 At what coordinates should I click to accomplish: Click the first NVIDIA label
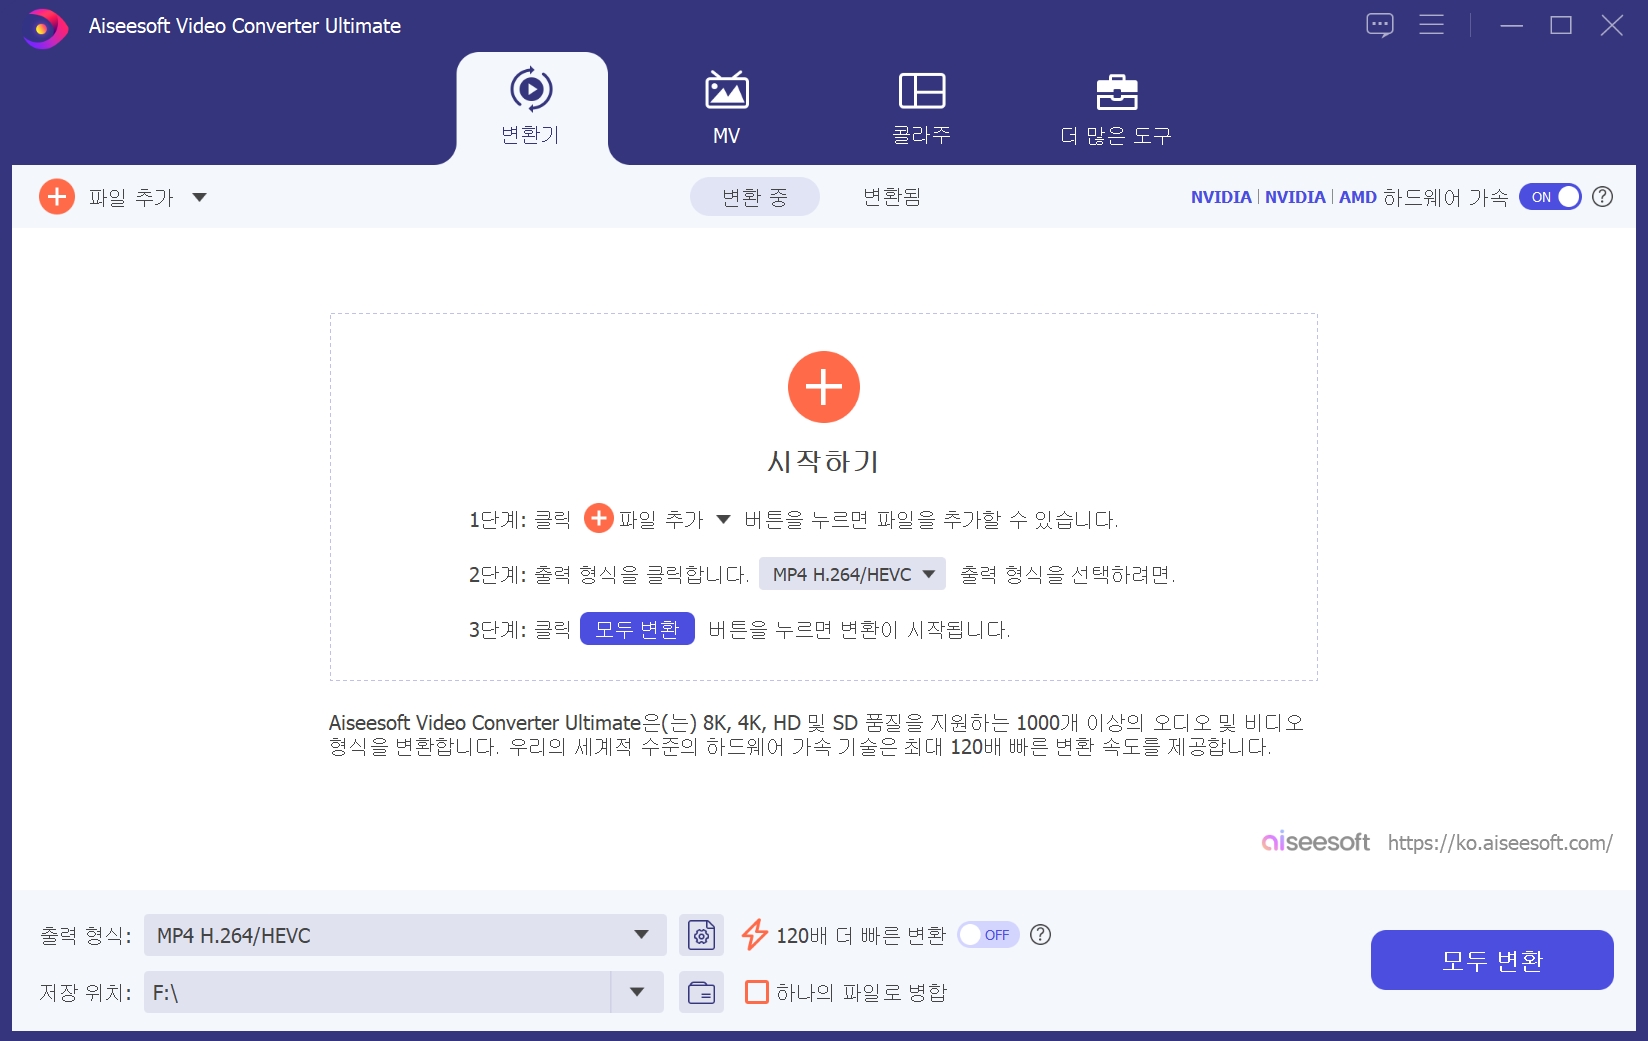tap(1221, 197)
